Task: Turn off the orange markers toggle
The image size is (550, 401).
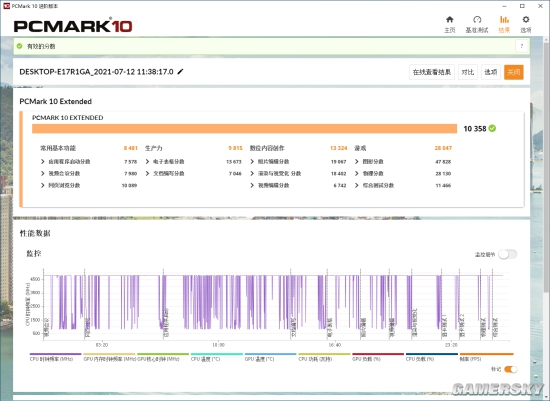Action: [511, 369]
